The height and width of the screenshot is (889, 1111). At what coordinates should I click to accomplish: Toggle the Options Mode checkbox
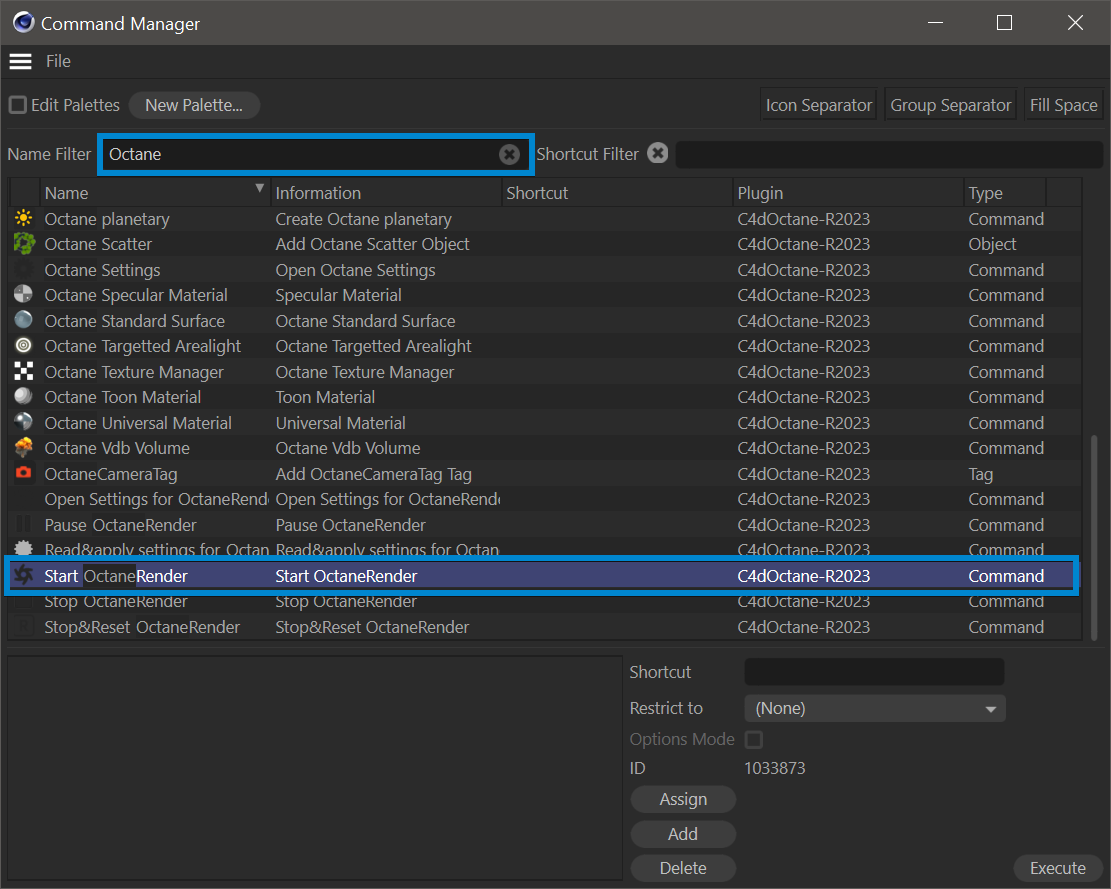[754, 740]
